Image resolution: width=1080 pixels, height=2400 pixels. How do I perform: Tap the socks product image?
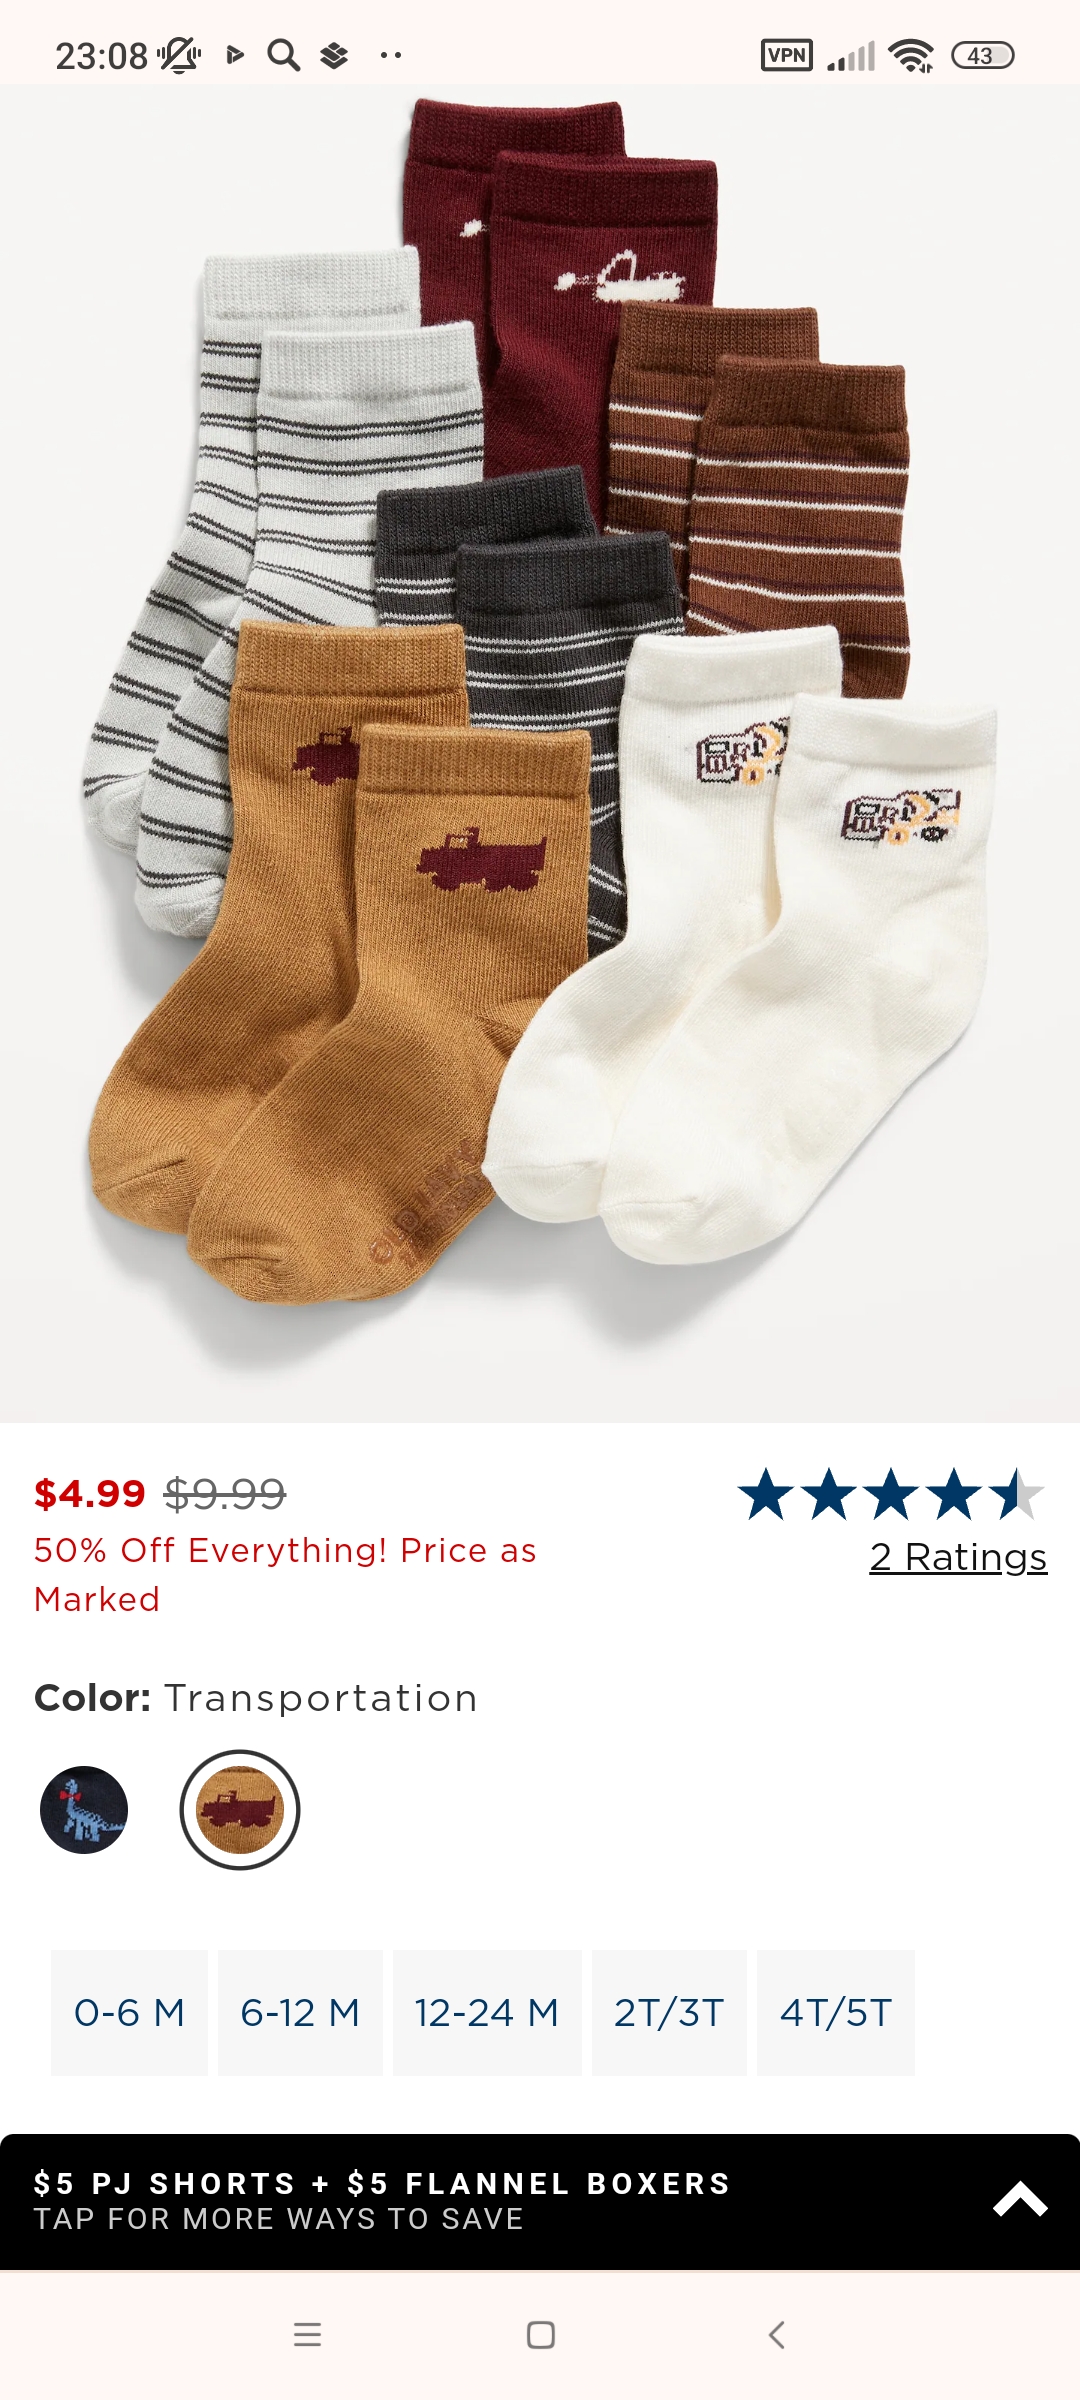[540, 754]
